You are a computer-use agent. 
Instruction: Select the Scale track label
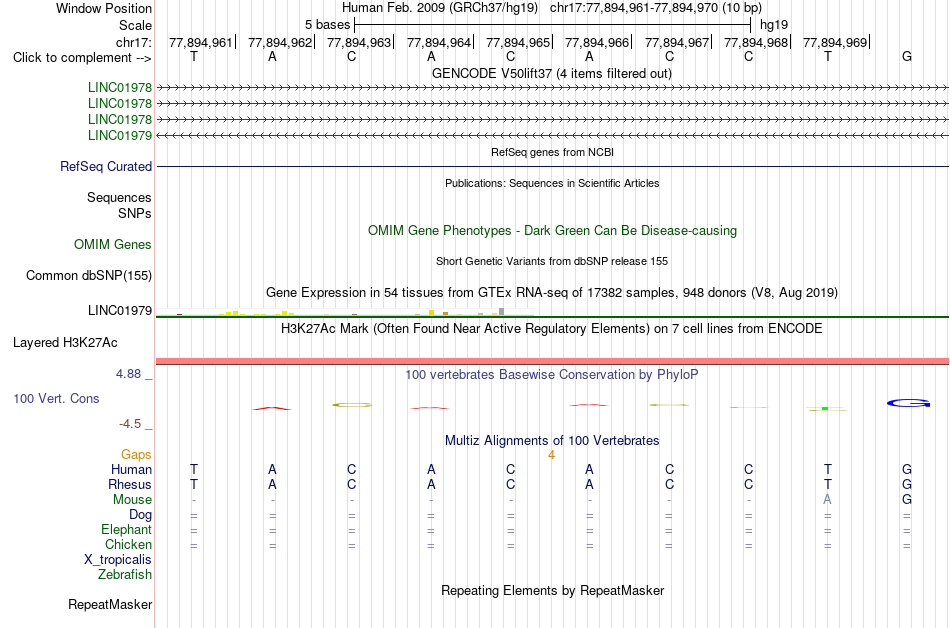[x=135, y=25]
